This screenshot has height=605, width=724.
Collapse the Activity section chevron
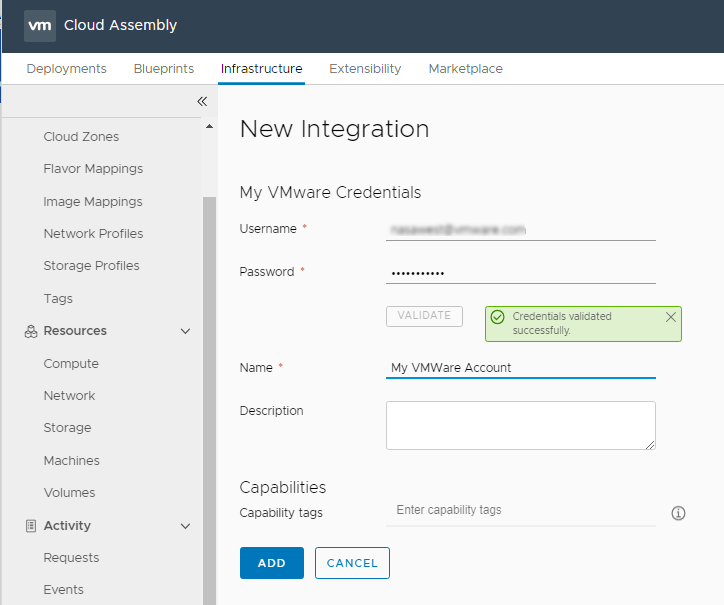[x=185, y=526]
